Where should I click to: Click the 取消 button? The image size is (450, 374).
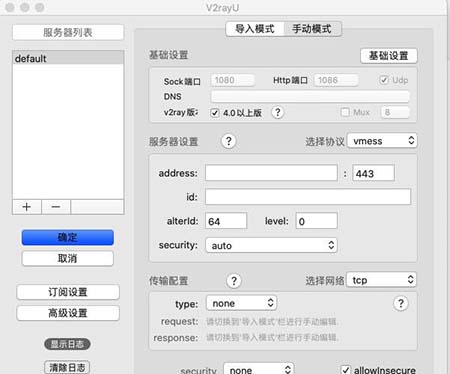68,258
